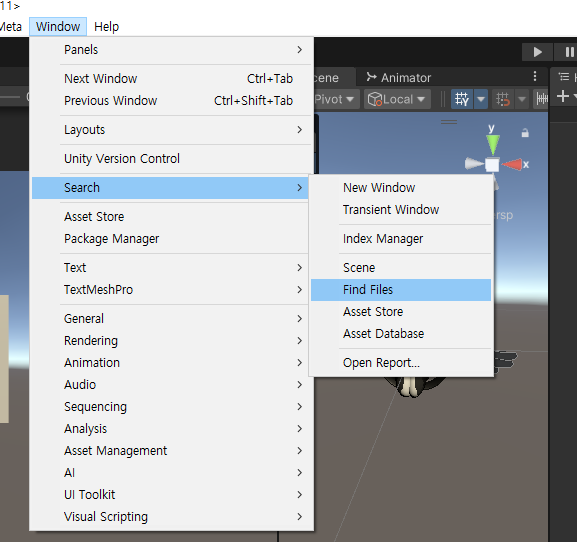This screenshot has width=577, height=542.
Task: Open the Index Manager
Action: click(x=401, y=239)
